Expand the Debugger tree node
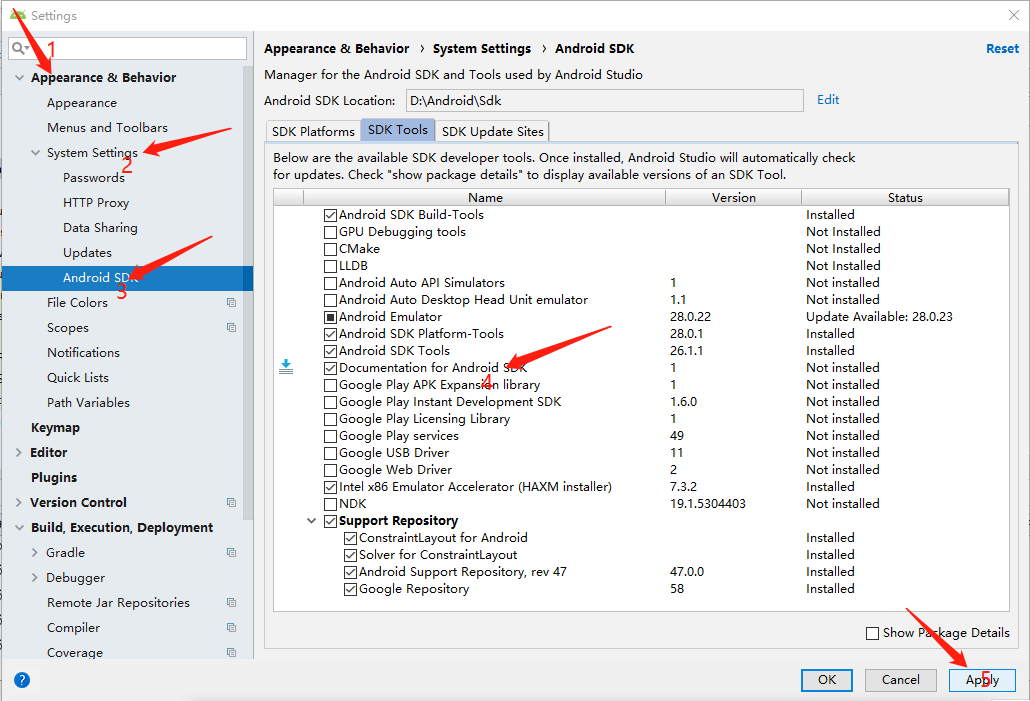This screenshot has width=1030, height=701. point(35,577)
